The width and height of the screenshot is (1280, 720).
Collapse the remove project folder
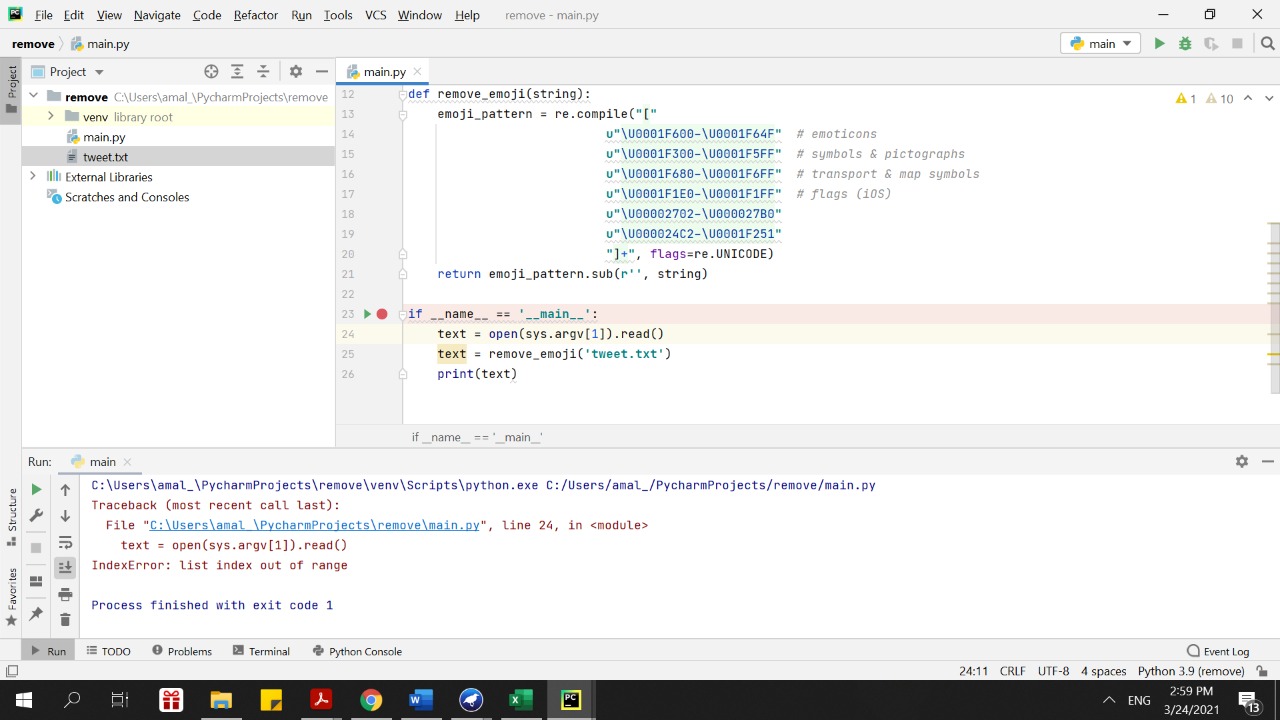click(x=33, y=97)
